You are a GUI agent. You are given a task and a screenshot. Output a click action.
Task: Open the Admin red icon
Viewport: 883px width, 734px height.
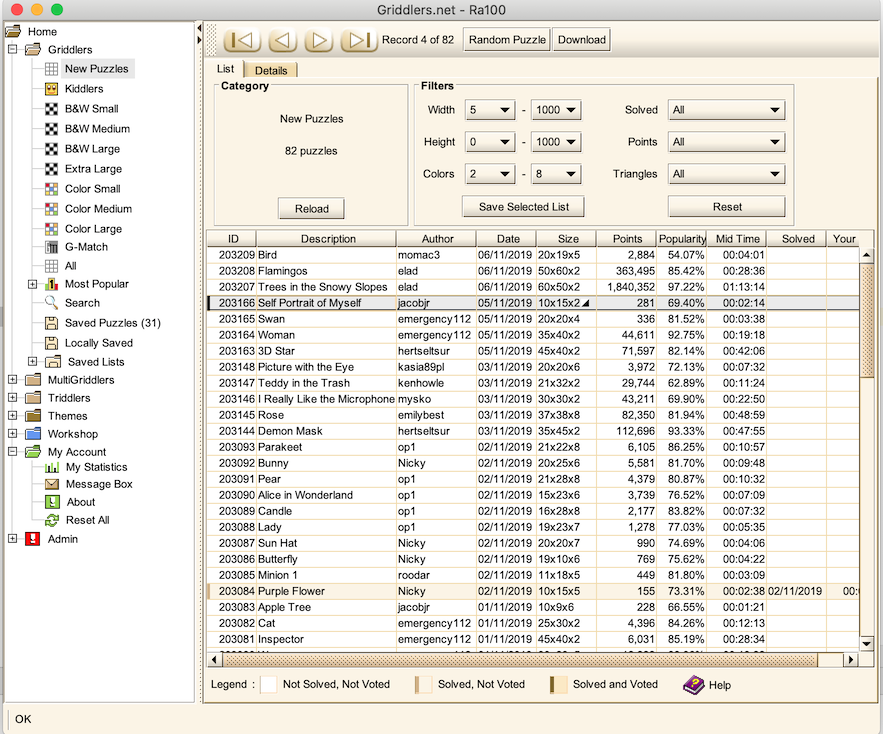(33, 539)
